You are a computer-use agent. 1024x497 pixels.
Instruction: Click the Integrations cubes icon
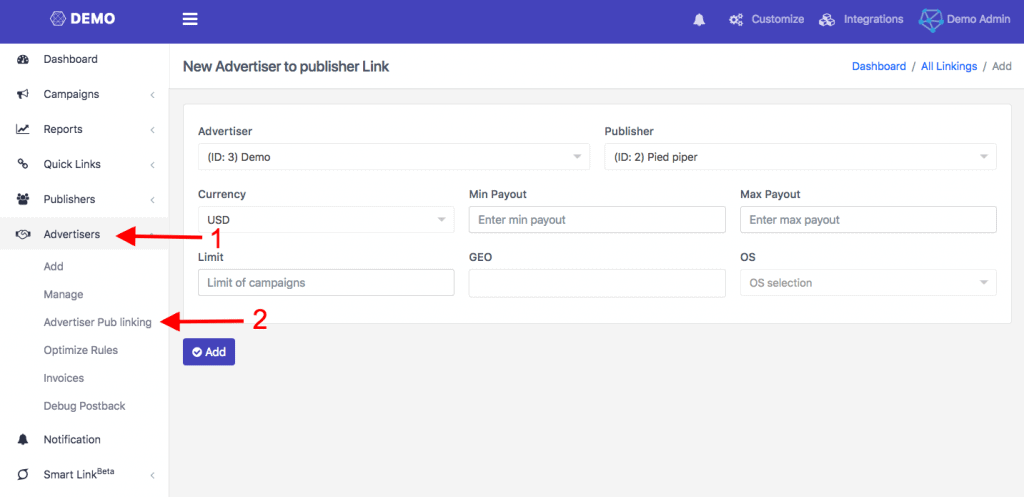point(827,20)
